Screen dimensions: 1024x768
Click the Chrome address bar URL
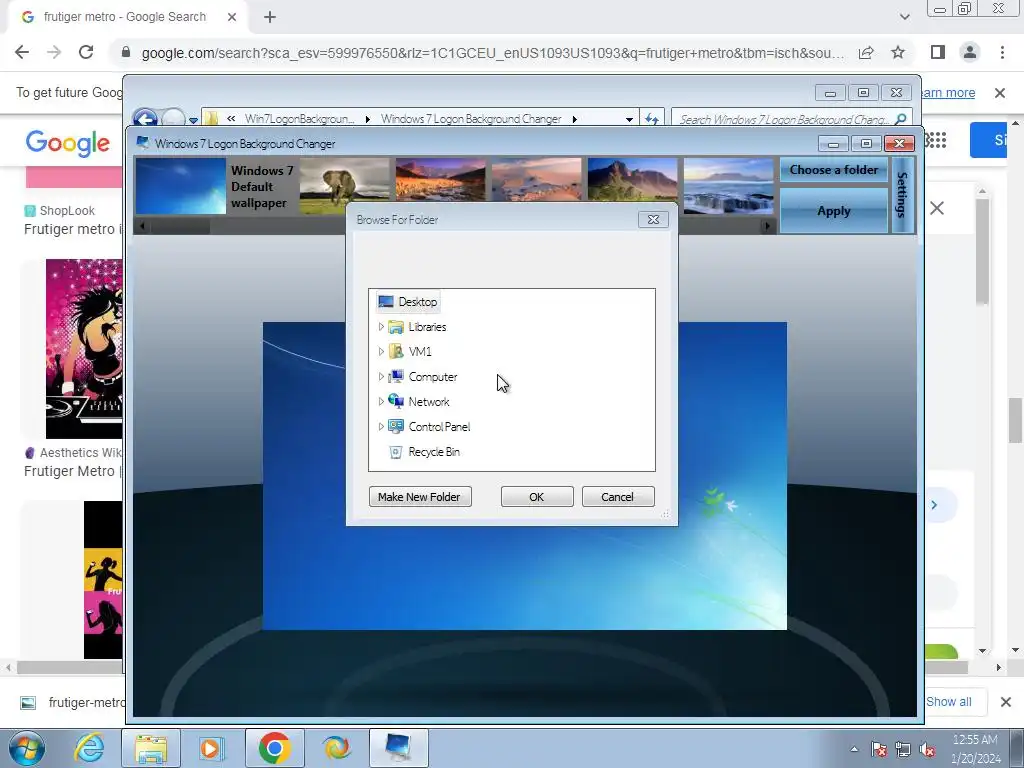coord(492,53)
